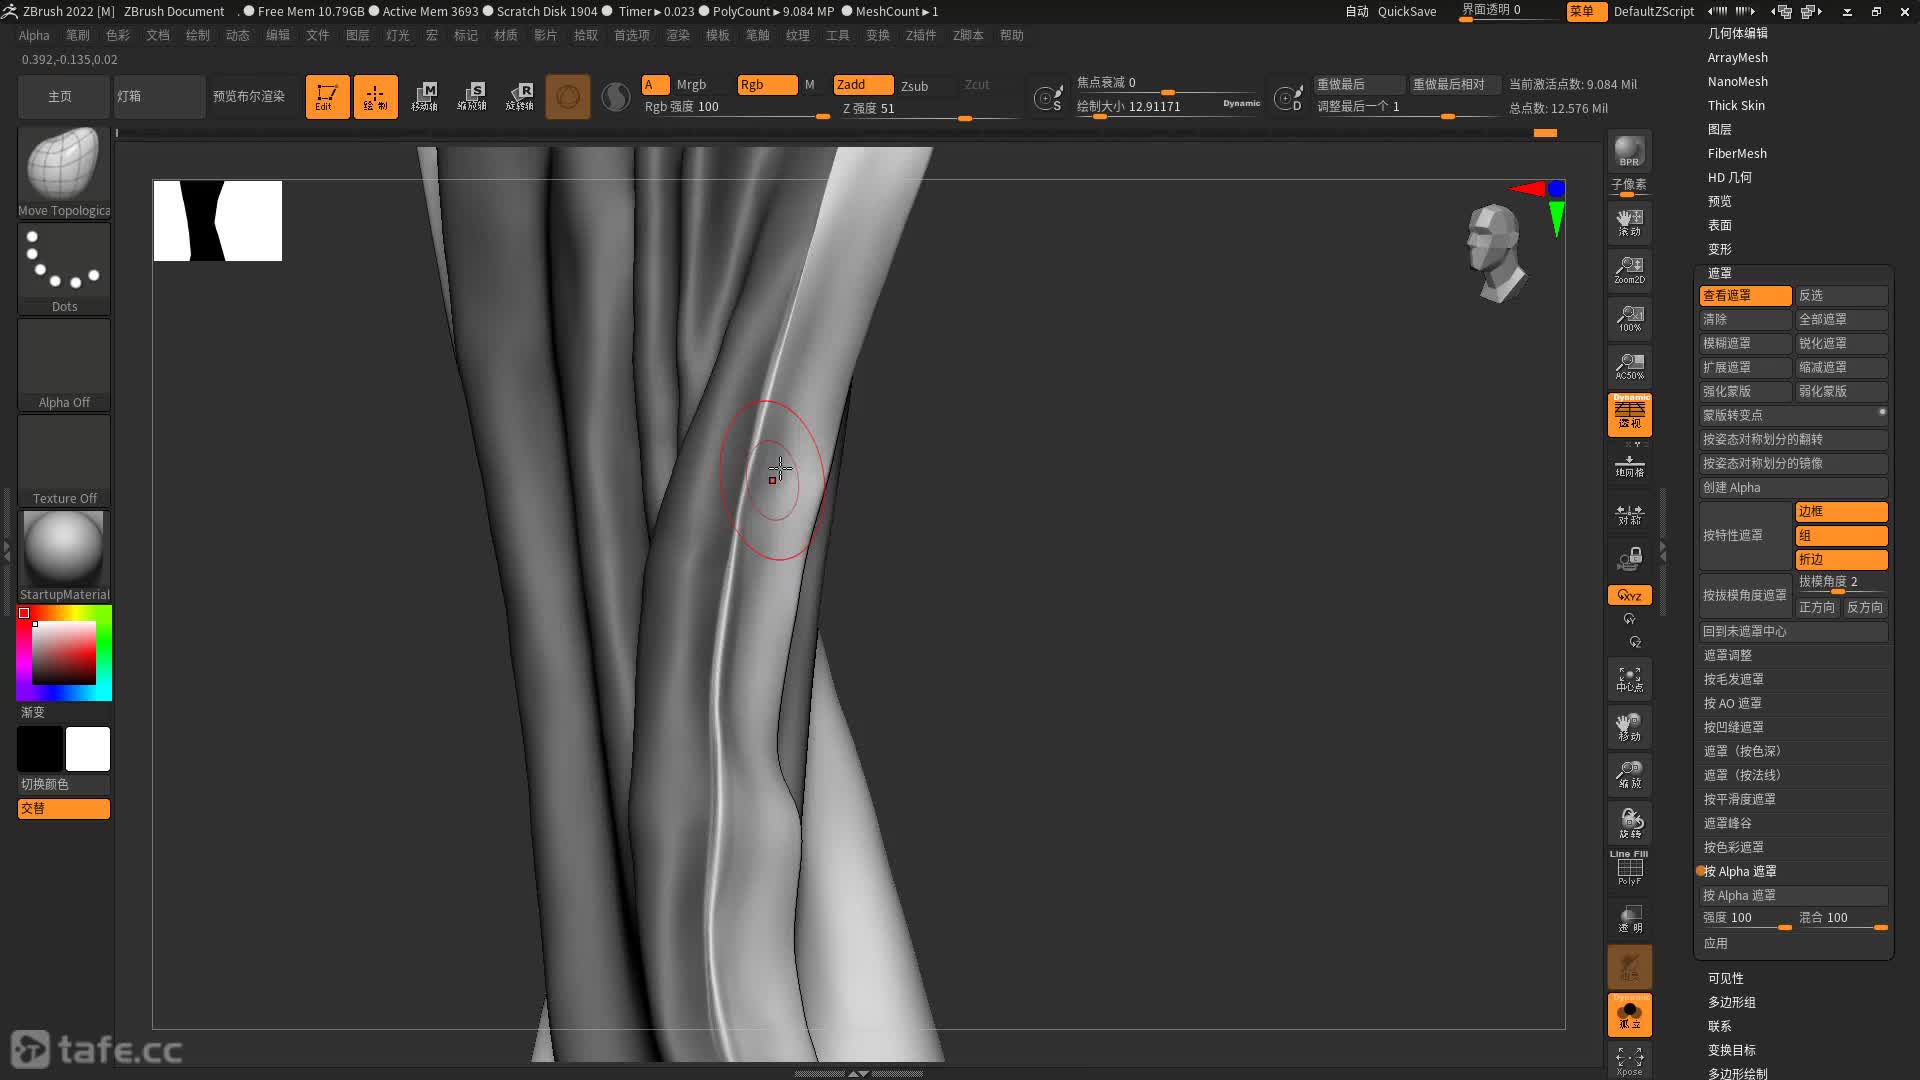This screenshot has width=1920, height=1080.
Task: Click the local symmetry icon
Action: 1629,514
